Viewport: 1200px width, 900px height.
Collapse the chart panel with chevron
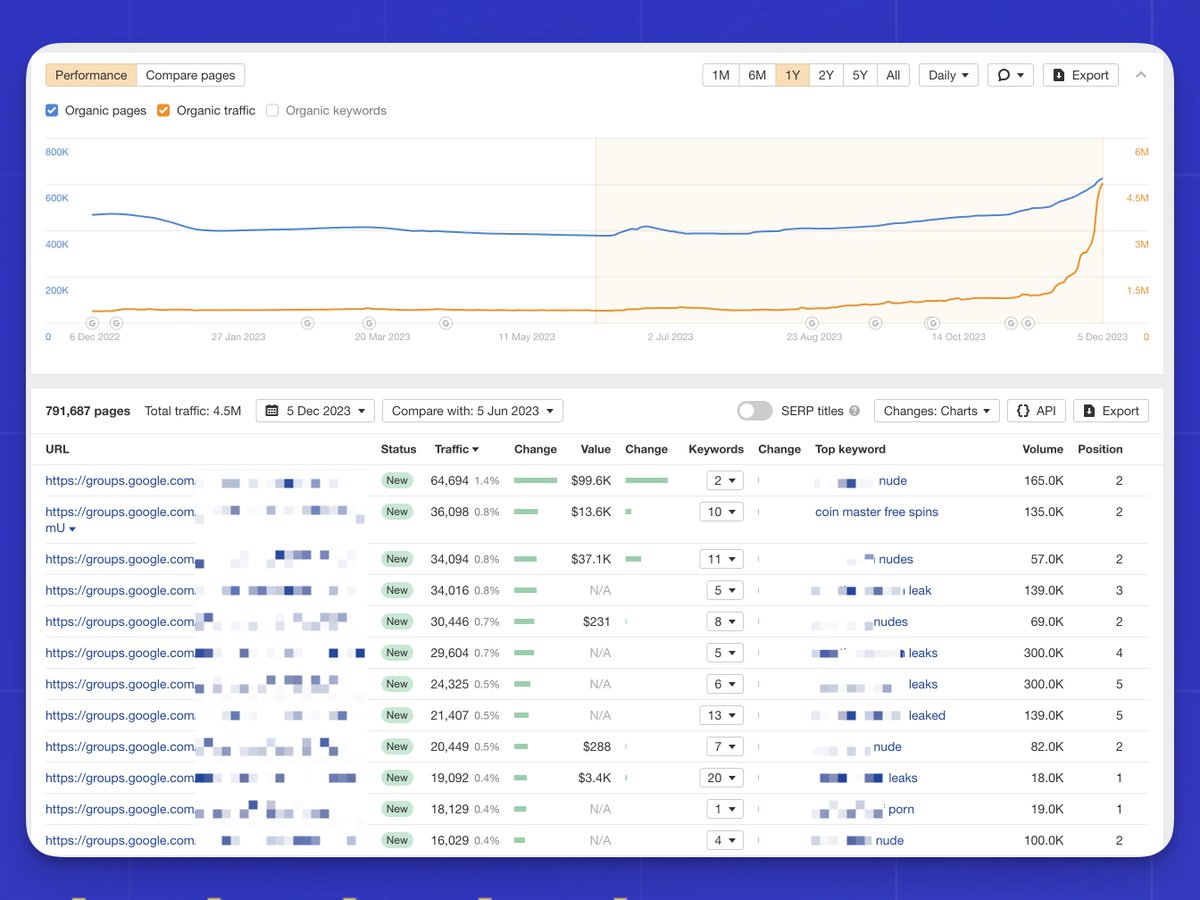[1141, 75]
